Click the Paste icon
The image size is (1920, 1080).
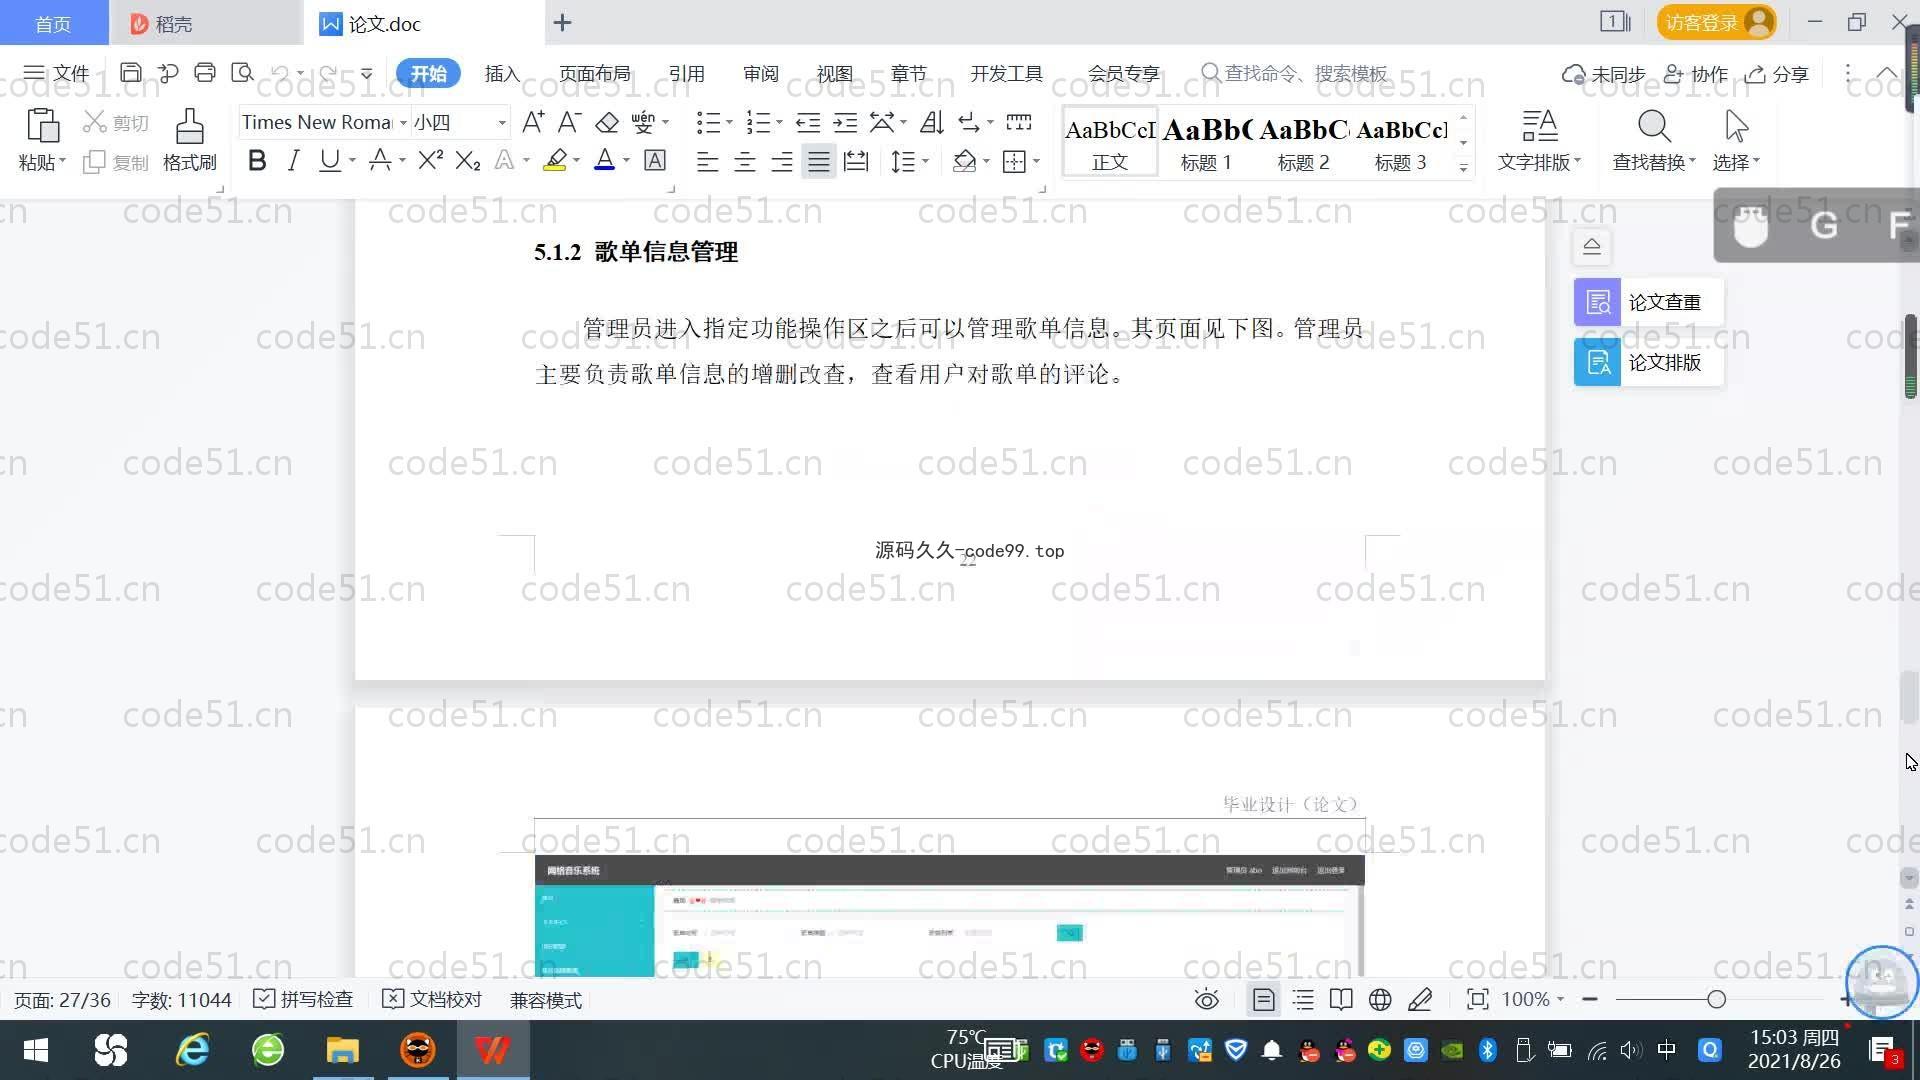(x=41, y=127)
